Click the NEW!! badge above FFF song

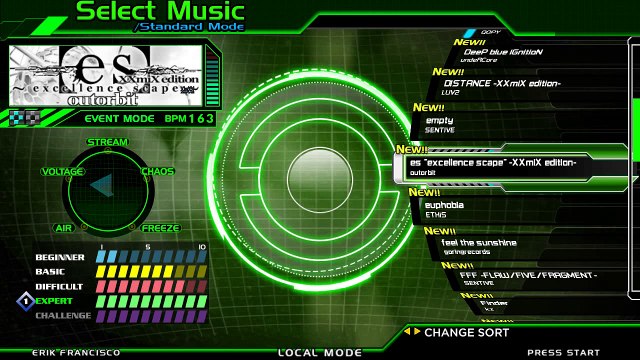click(x=457, y=265)
